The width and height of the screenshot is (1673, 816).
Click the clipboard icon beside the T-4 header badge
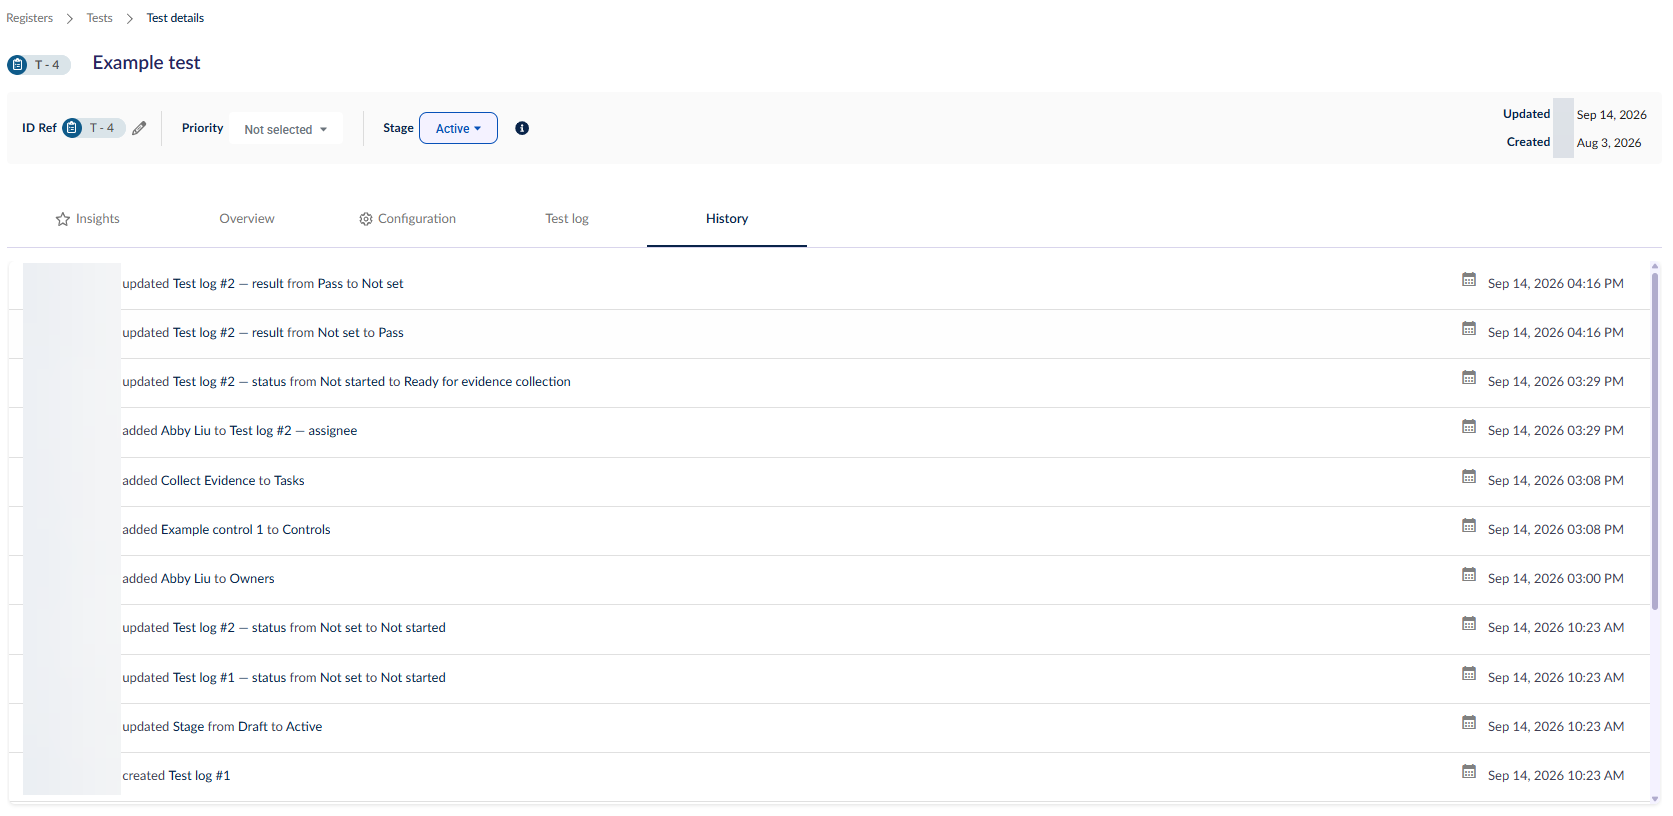[x=17, y=65]
